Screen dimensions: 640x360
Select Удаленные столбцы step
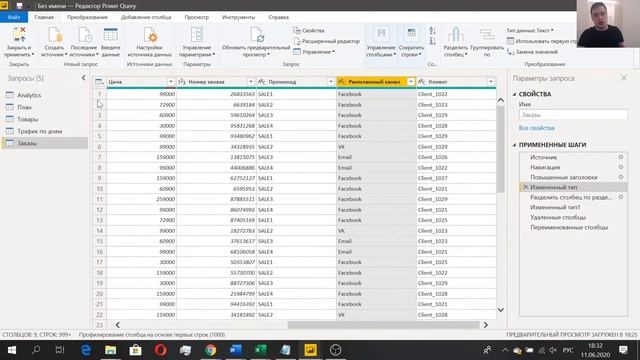coord(573,217)
